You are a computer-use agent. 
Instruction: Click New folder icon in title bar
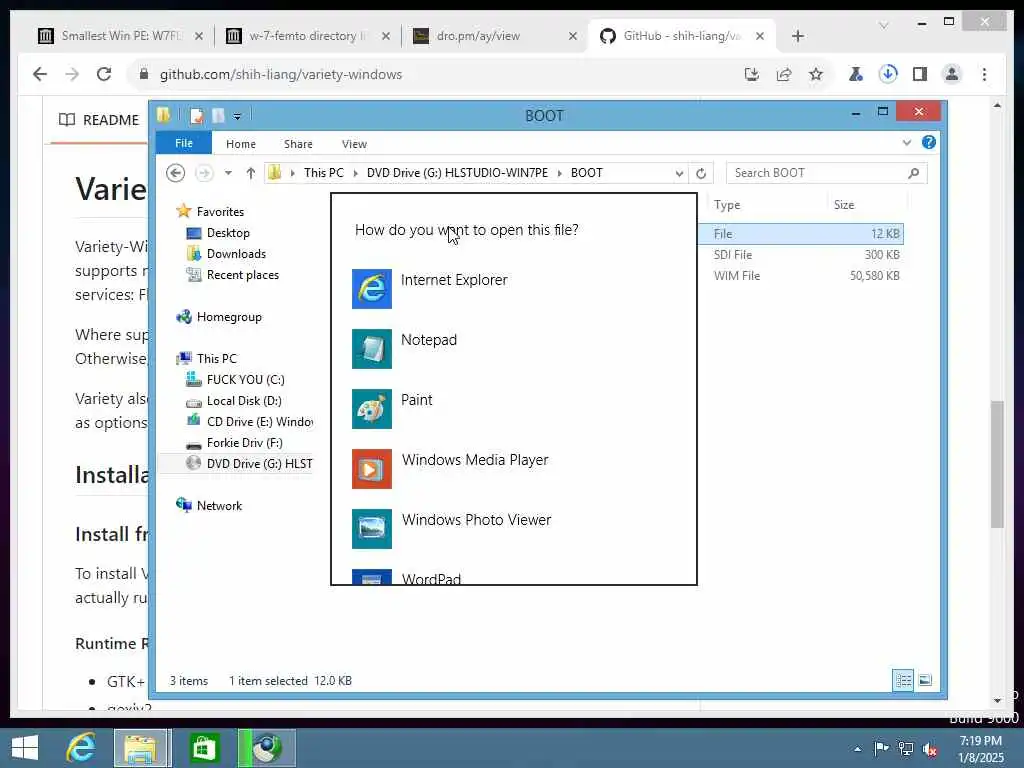[218, 116]
